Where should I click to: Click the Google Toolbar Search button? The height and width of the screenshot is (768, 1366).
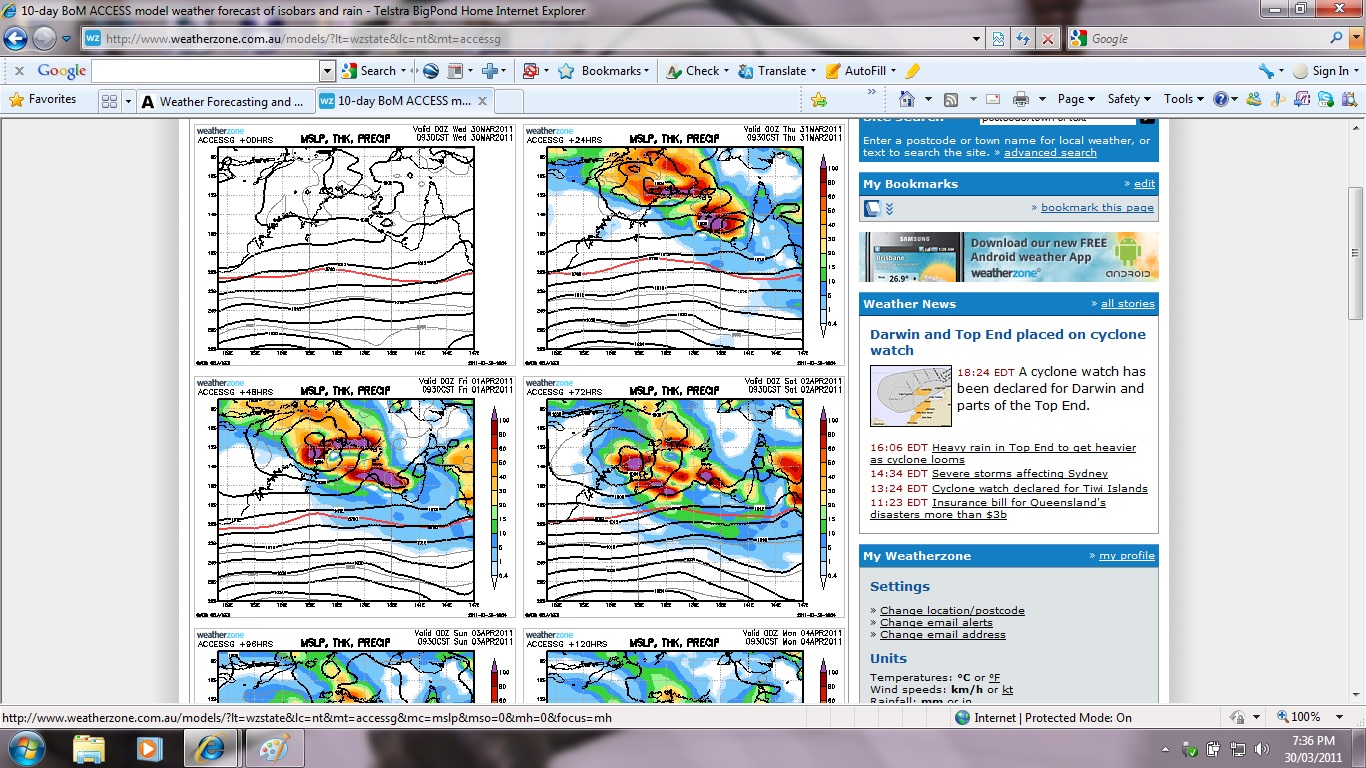point(370,71)
